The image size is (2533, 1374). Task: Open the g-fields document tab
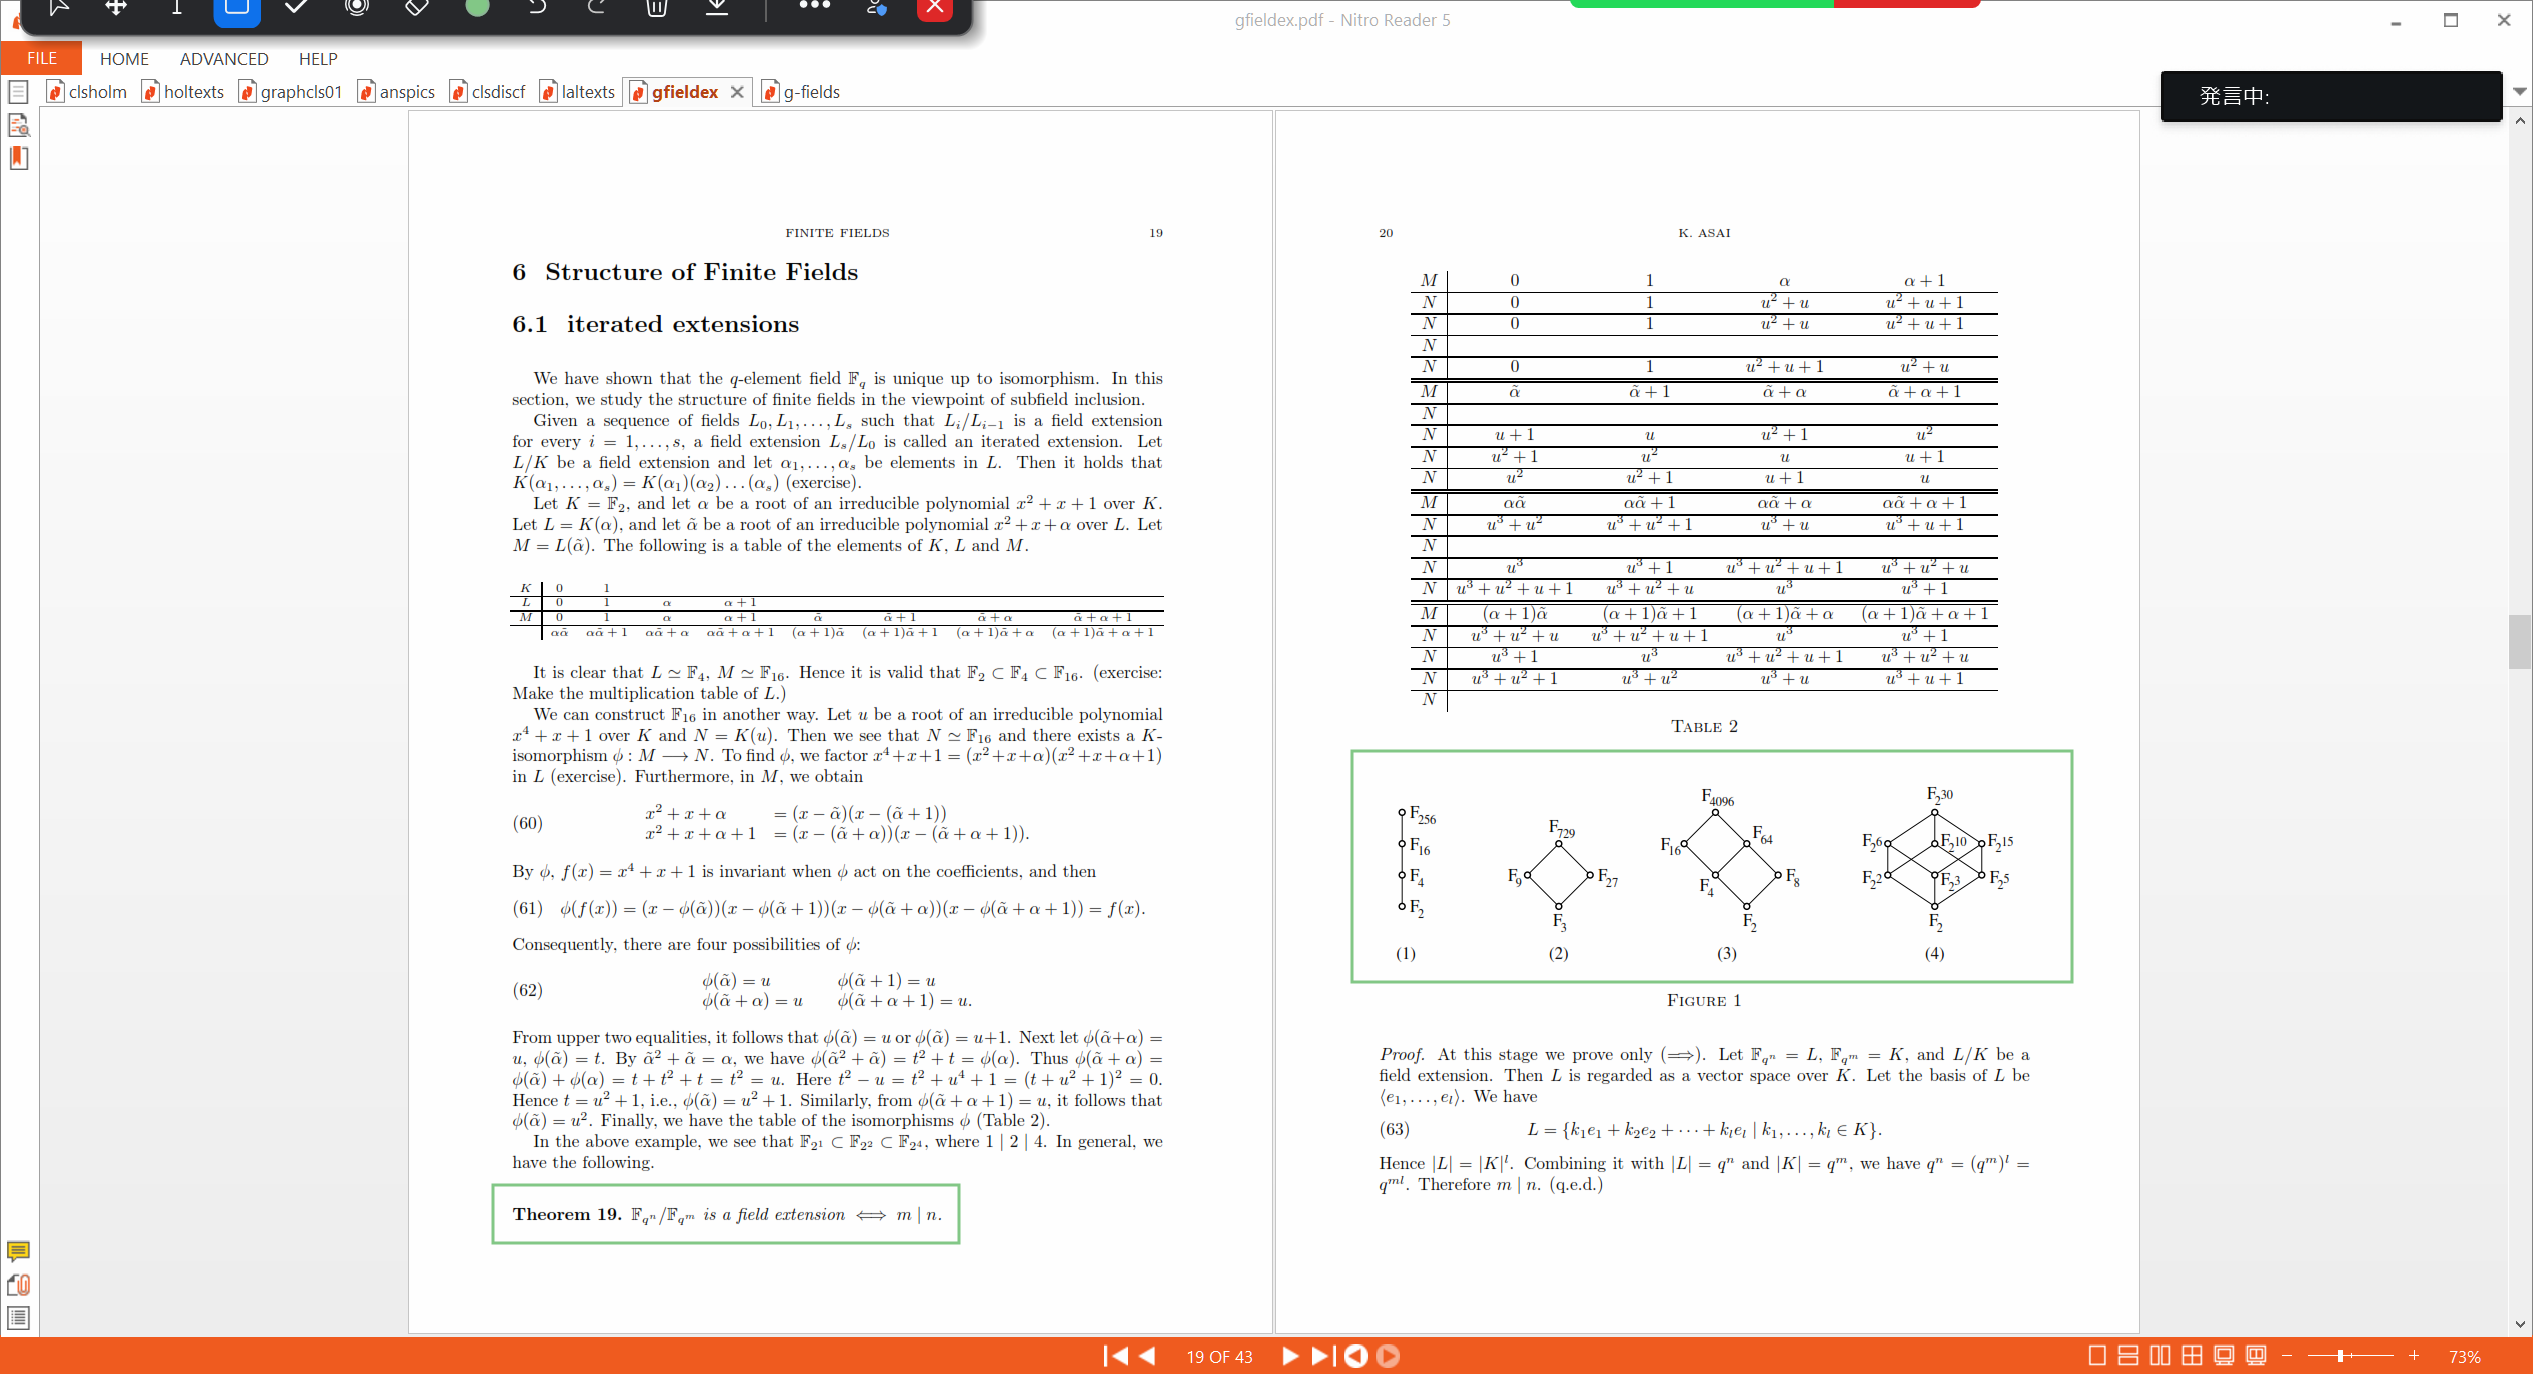click(810, 91)
